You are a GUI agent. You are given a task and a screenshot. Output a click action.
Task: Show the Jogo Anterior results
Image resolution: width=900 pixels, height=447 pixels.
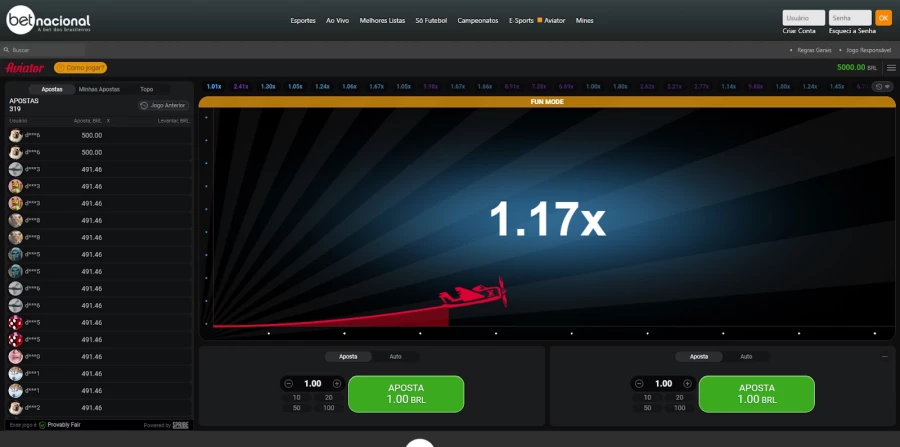click(163, 105)
